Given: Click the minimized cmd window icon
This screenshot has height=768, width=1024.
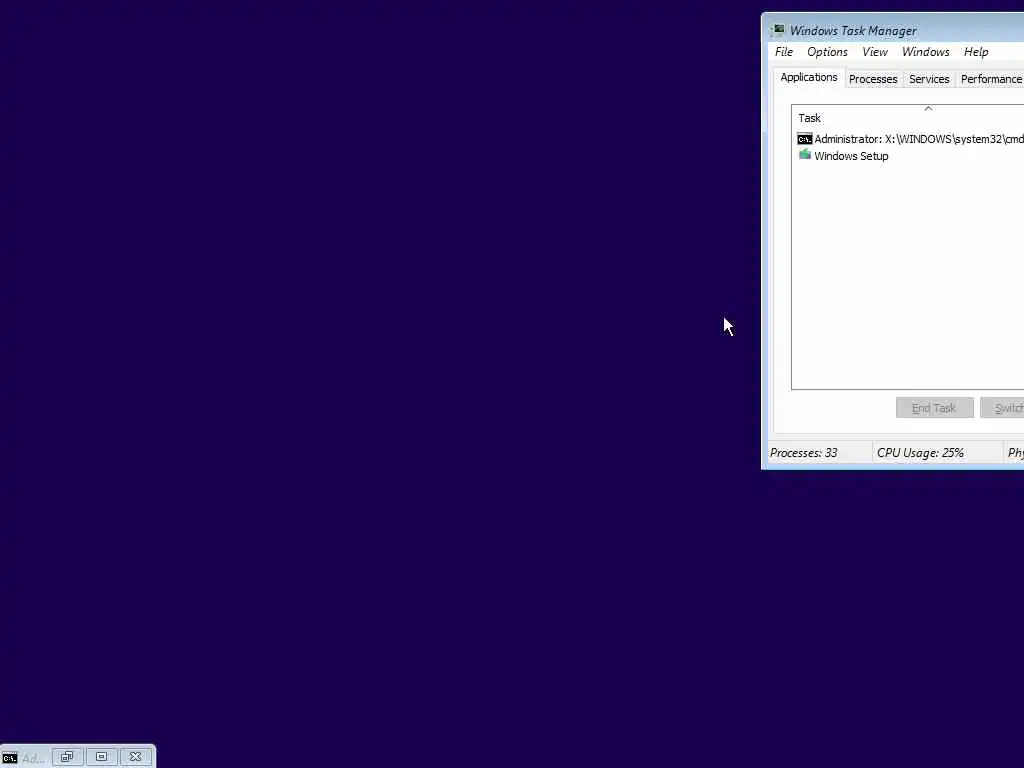Looking at the screenshot, I should [9, 758].
